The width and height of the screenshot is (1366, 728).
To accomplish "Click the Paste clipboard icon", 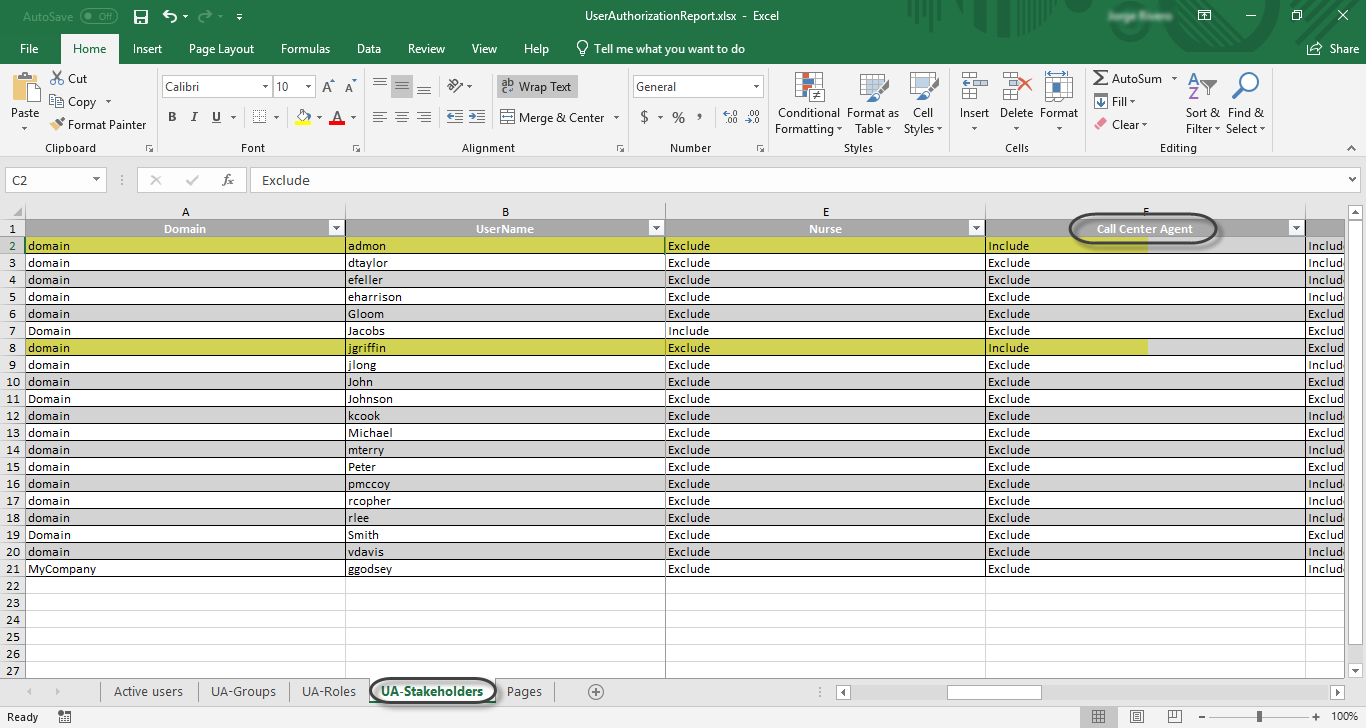I will tap(25, 88).
